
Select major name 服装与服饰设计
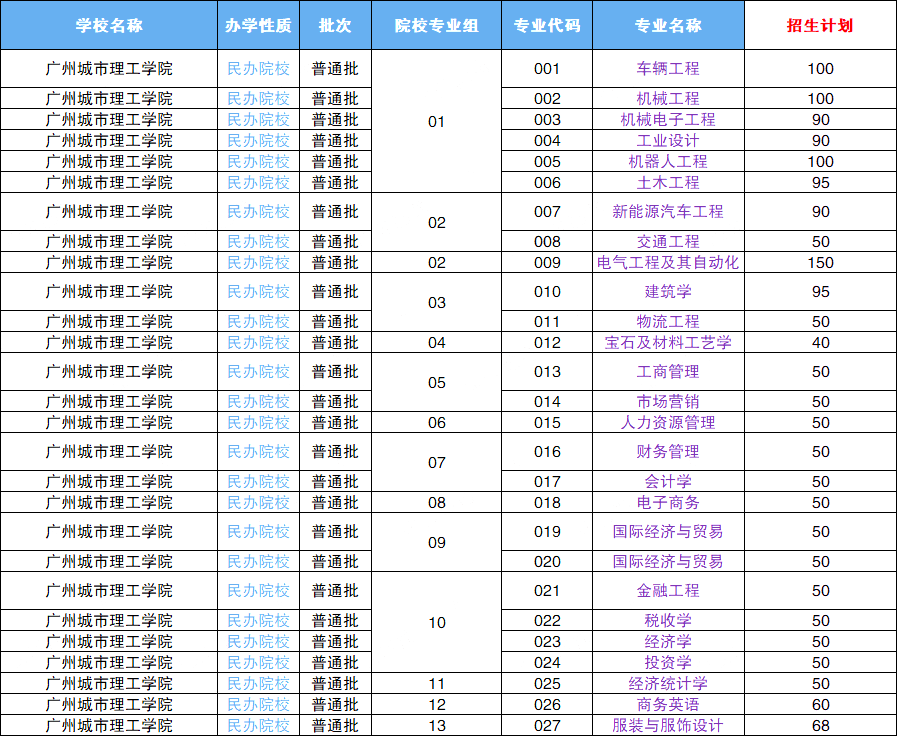click(668, 726)
